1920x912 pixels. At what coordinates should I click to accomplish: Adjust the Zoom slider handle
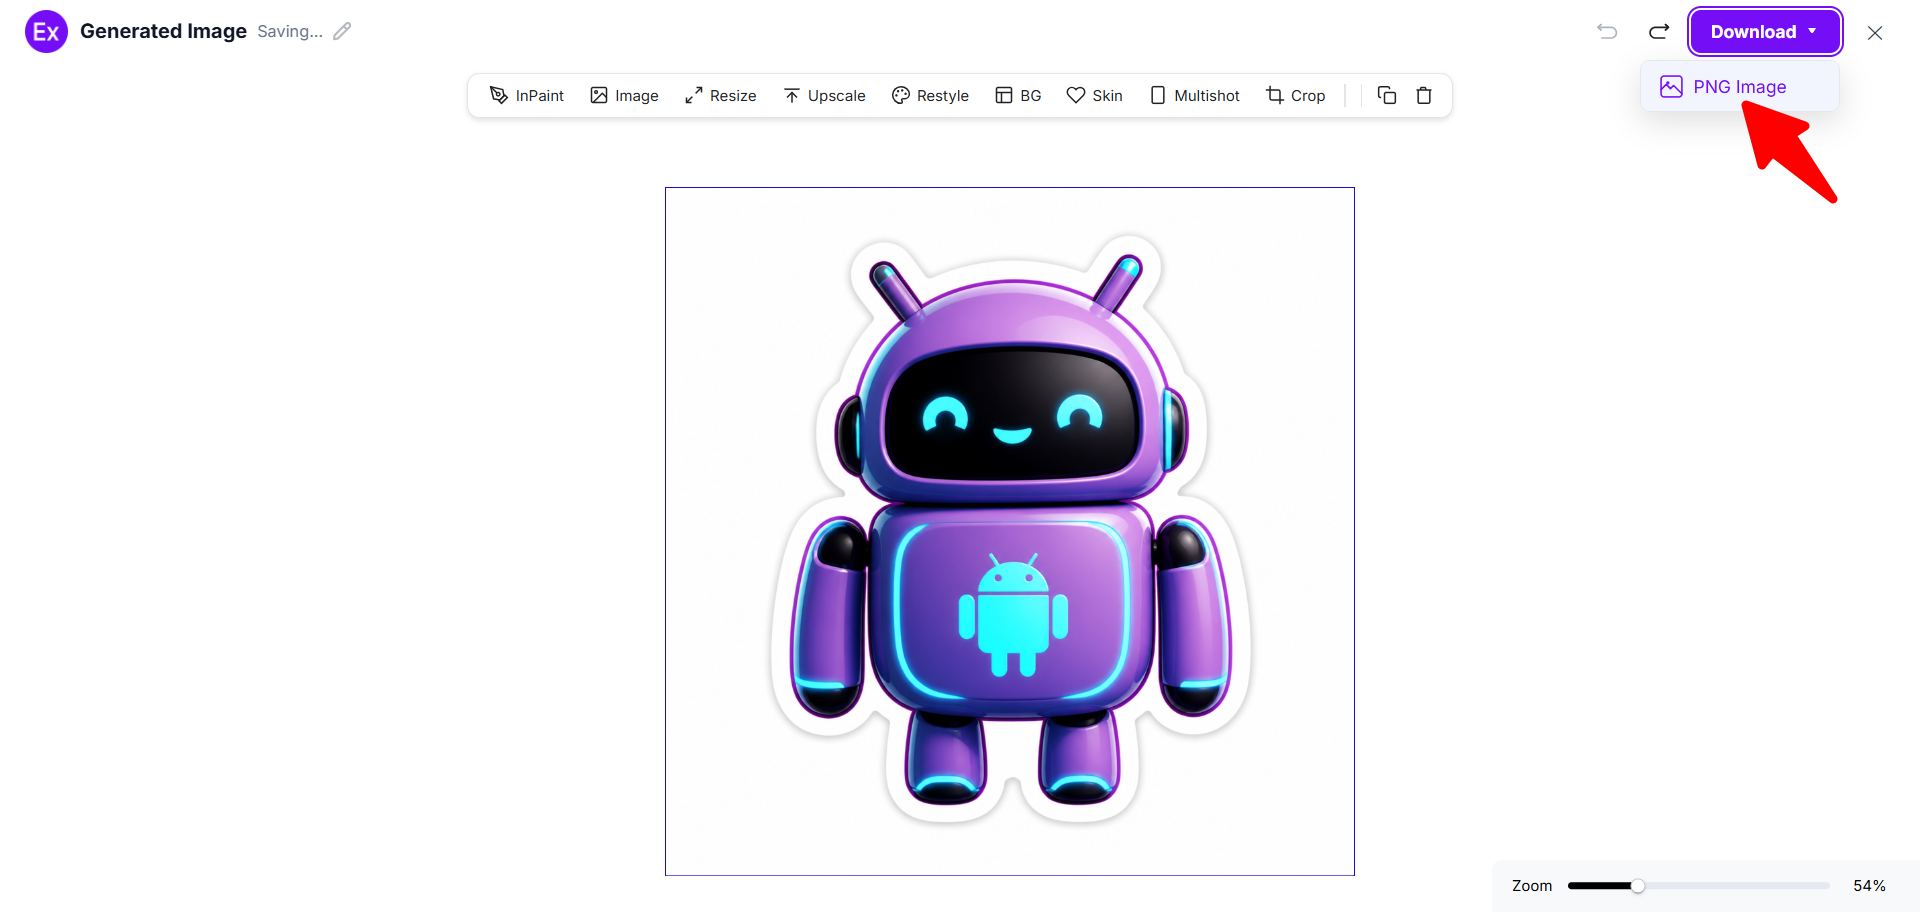[x=1638, y=886]
